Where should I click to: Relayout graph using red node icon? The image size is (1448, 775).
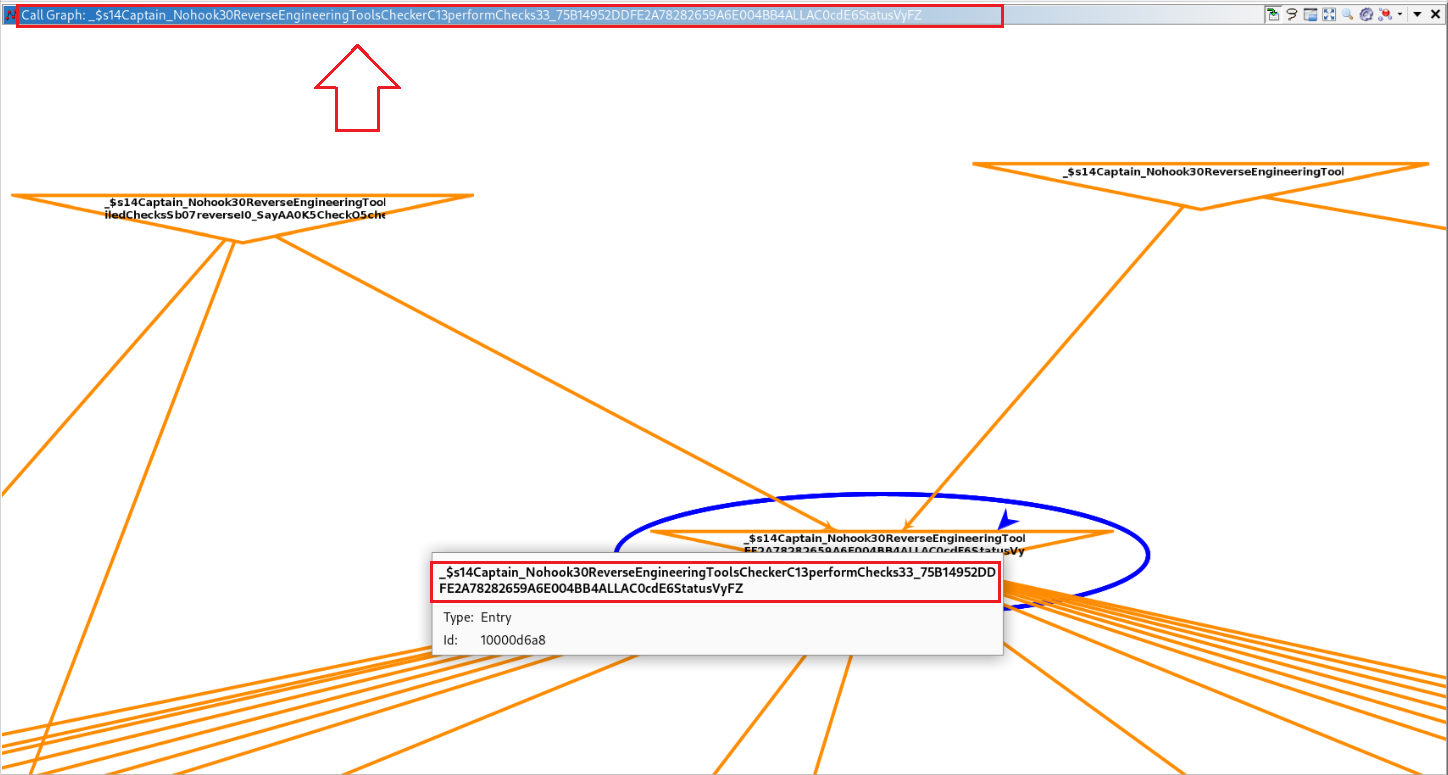tap(1385, 14)
